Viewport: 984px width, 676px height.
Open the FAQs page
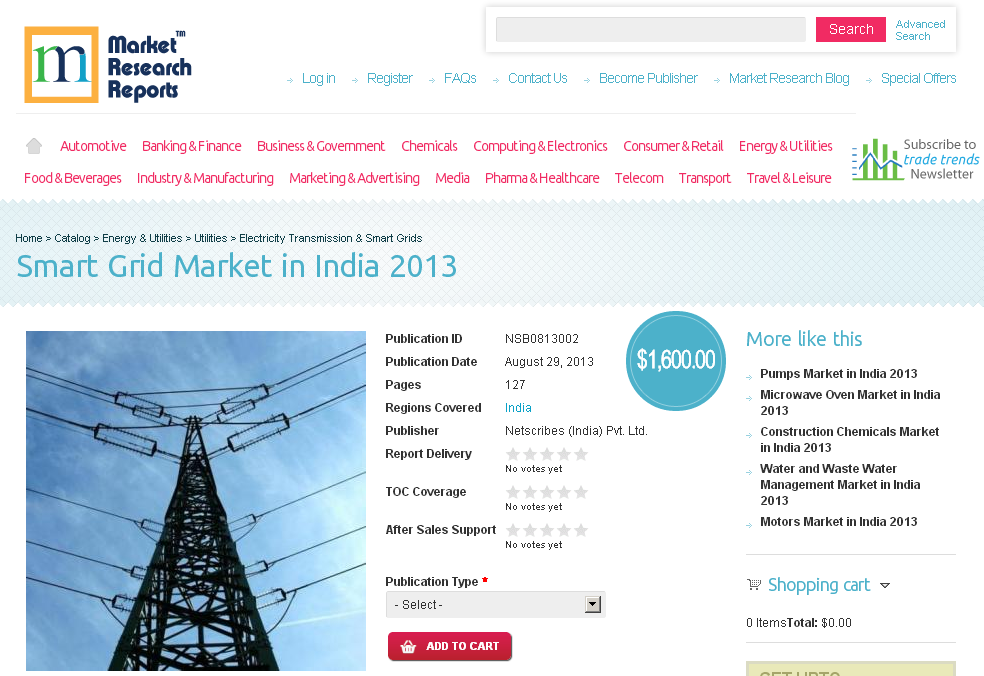click(x=460, y=78)
